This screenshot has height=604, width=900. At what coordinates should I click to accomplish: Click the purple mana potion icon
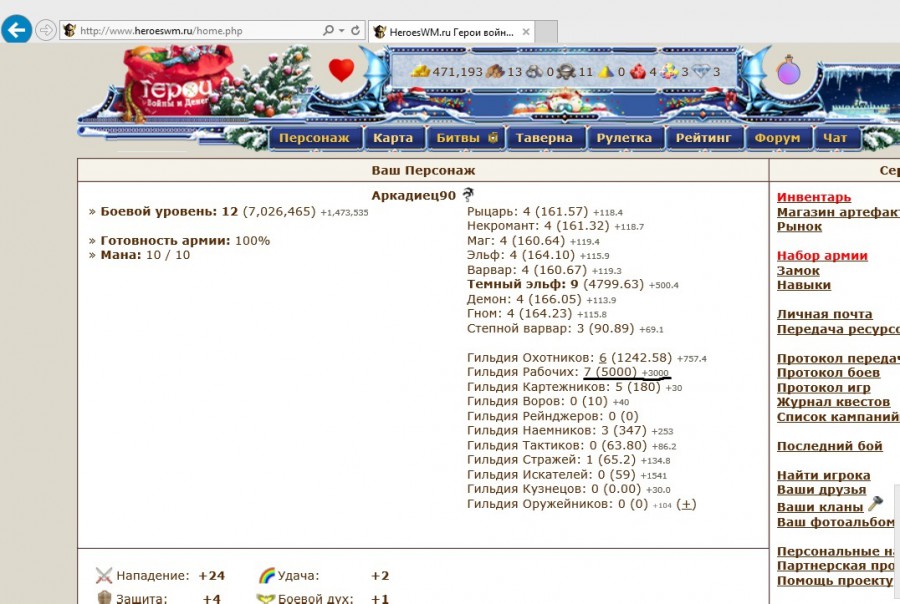pos(789,72)
